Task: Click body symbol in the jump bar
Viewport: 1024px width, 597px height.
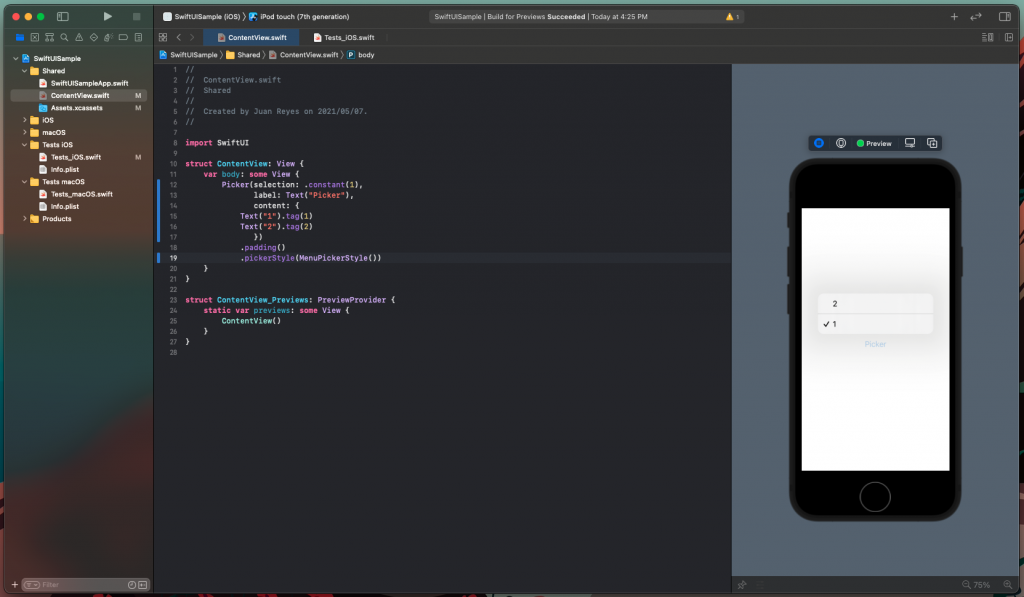Action: click(360, 55)
